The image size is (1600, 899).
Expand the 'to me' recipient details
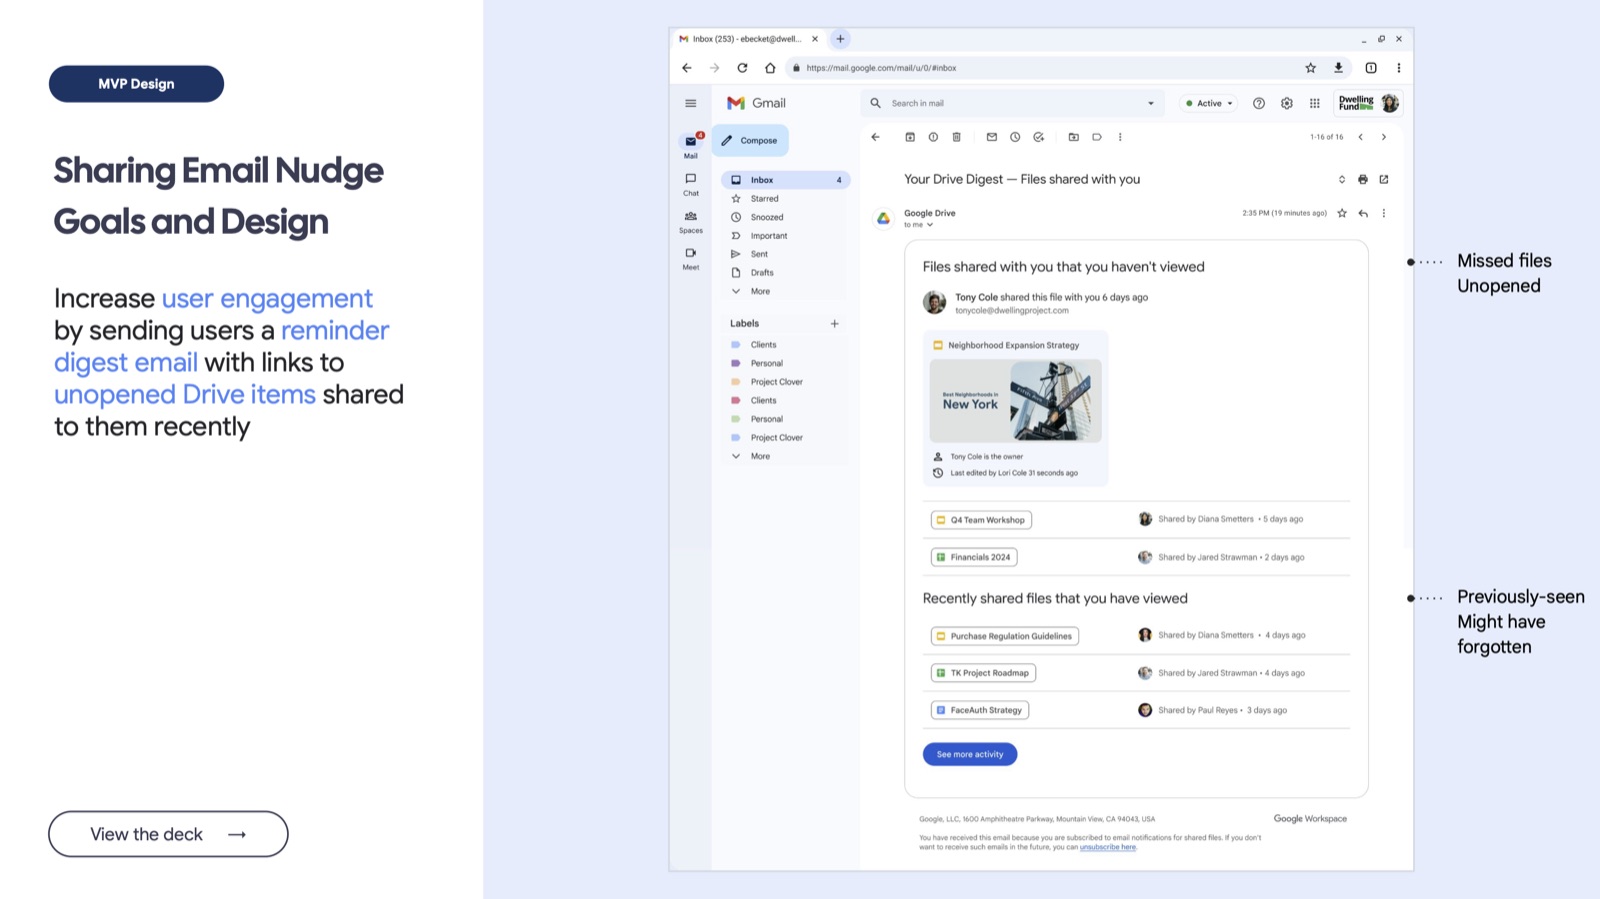(x=930, y=225)
